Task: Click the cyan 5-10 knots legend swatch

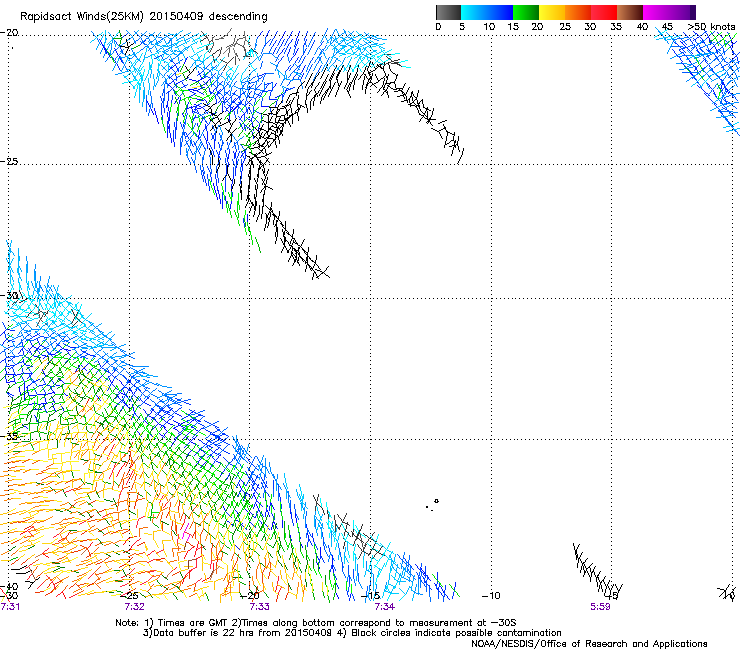Action: 474,12
